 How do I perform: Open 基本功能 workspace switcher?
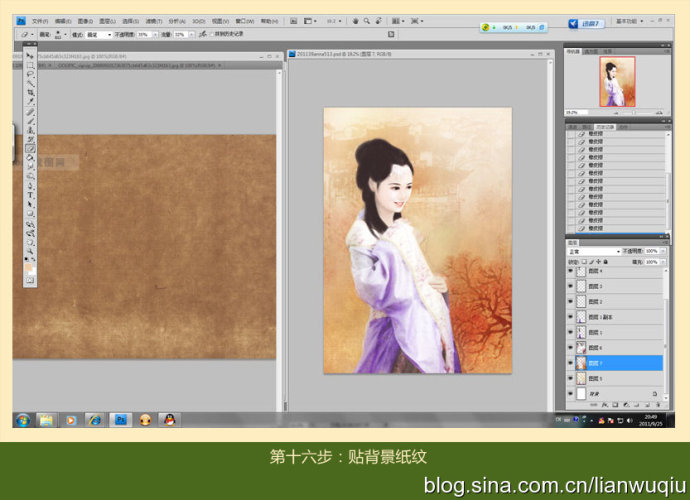[629, 21]
